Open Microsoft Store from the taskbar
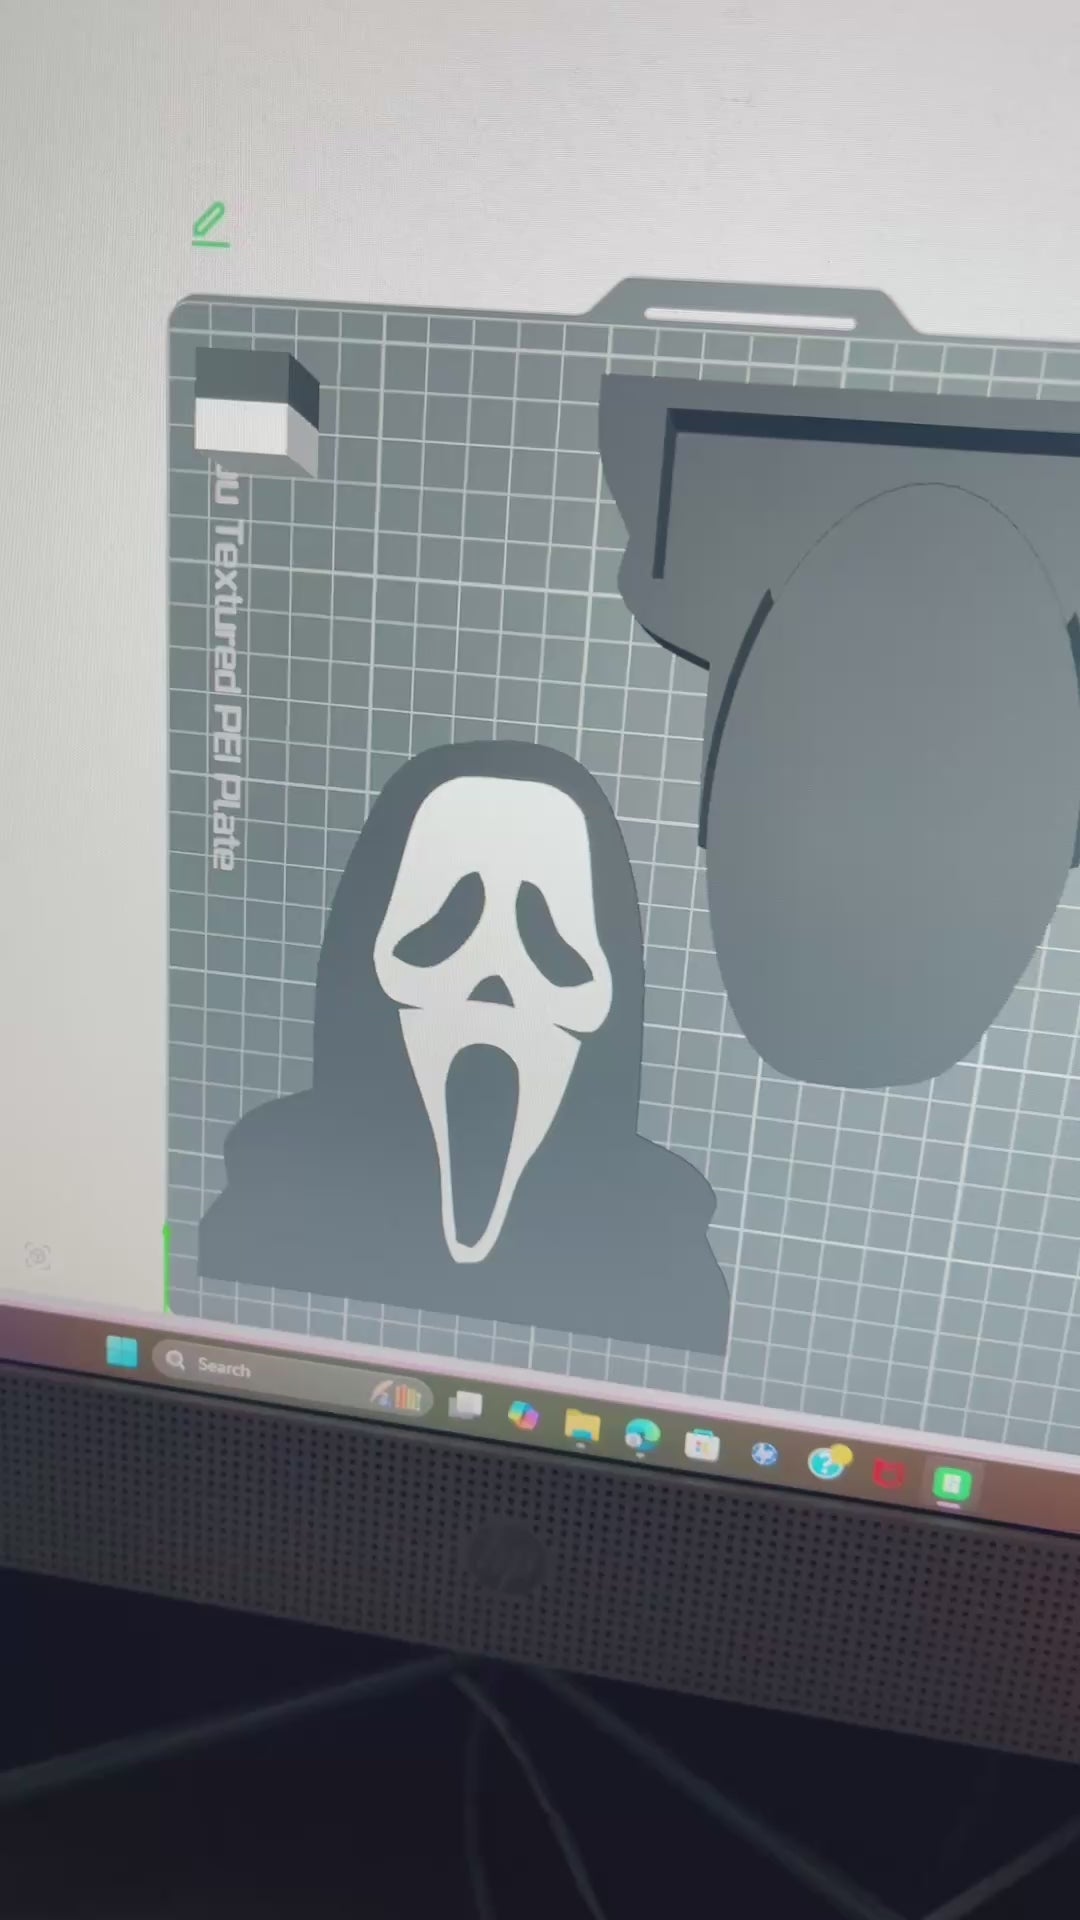This screenshot has height=1920, width=1080. tap(702, 1446)
